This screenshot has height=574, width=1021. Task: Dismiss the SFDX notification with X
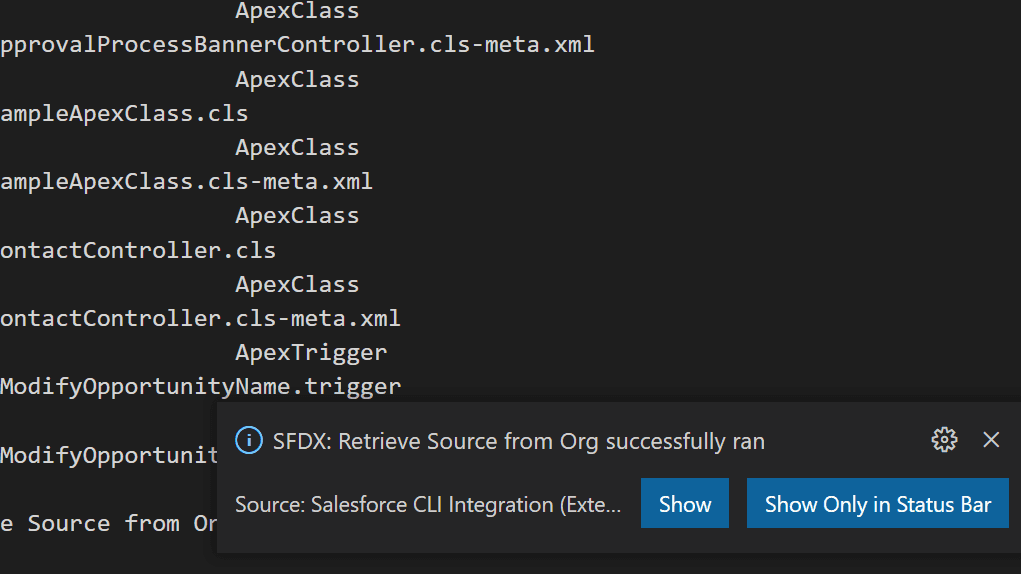pyautogui.click(x=991, y=440)
